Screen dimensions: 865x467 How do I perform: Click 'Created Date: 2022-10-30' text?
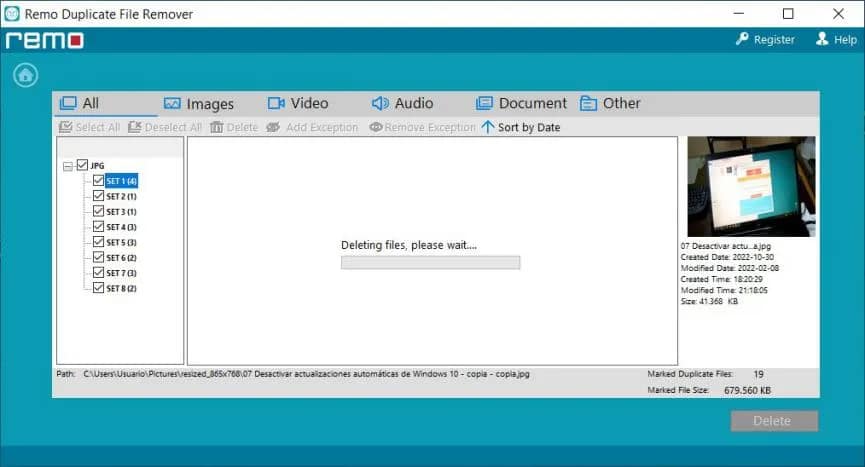[x=727, y=257]
